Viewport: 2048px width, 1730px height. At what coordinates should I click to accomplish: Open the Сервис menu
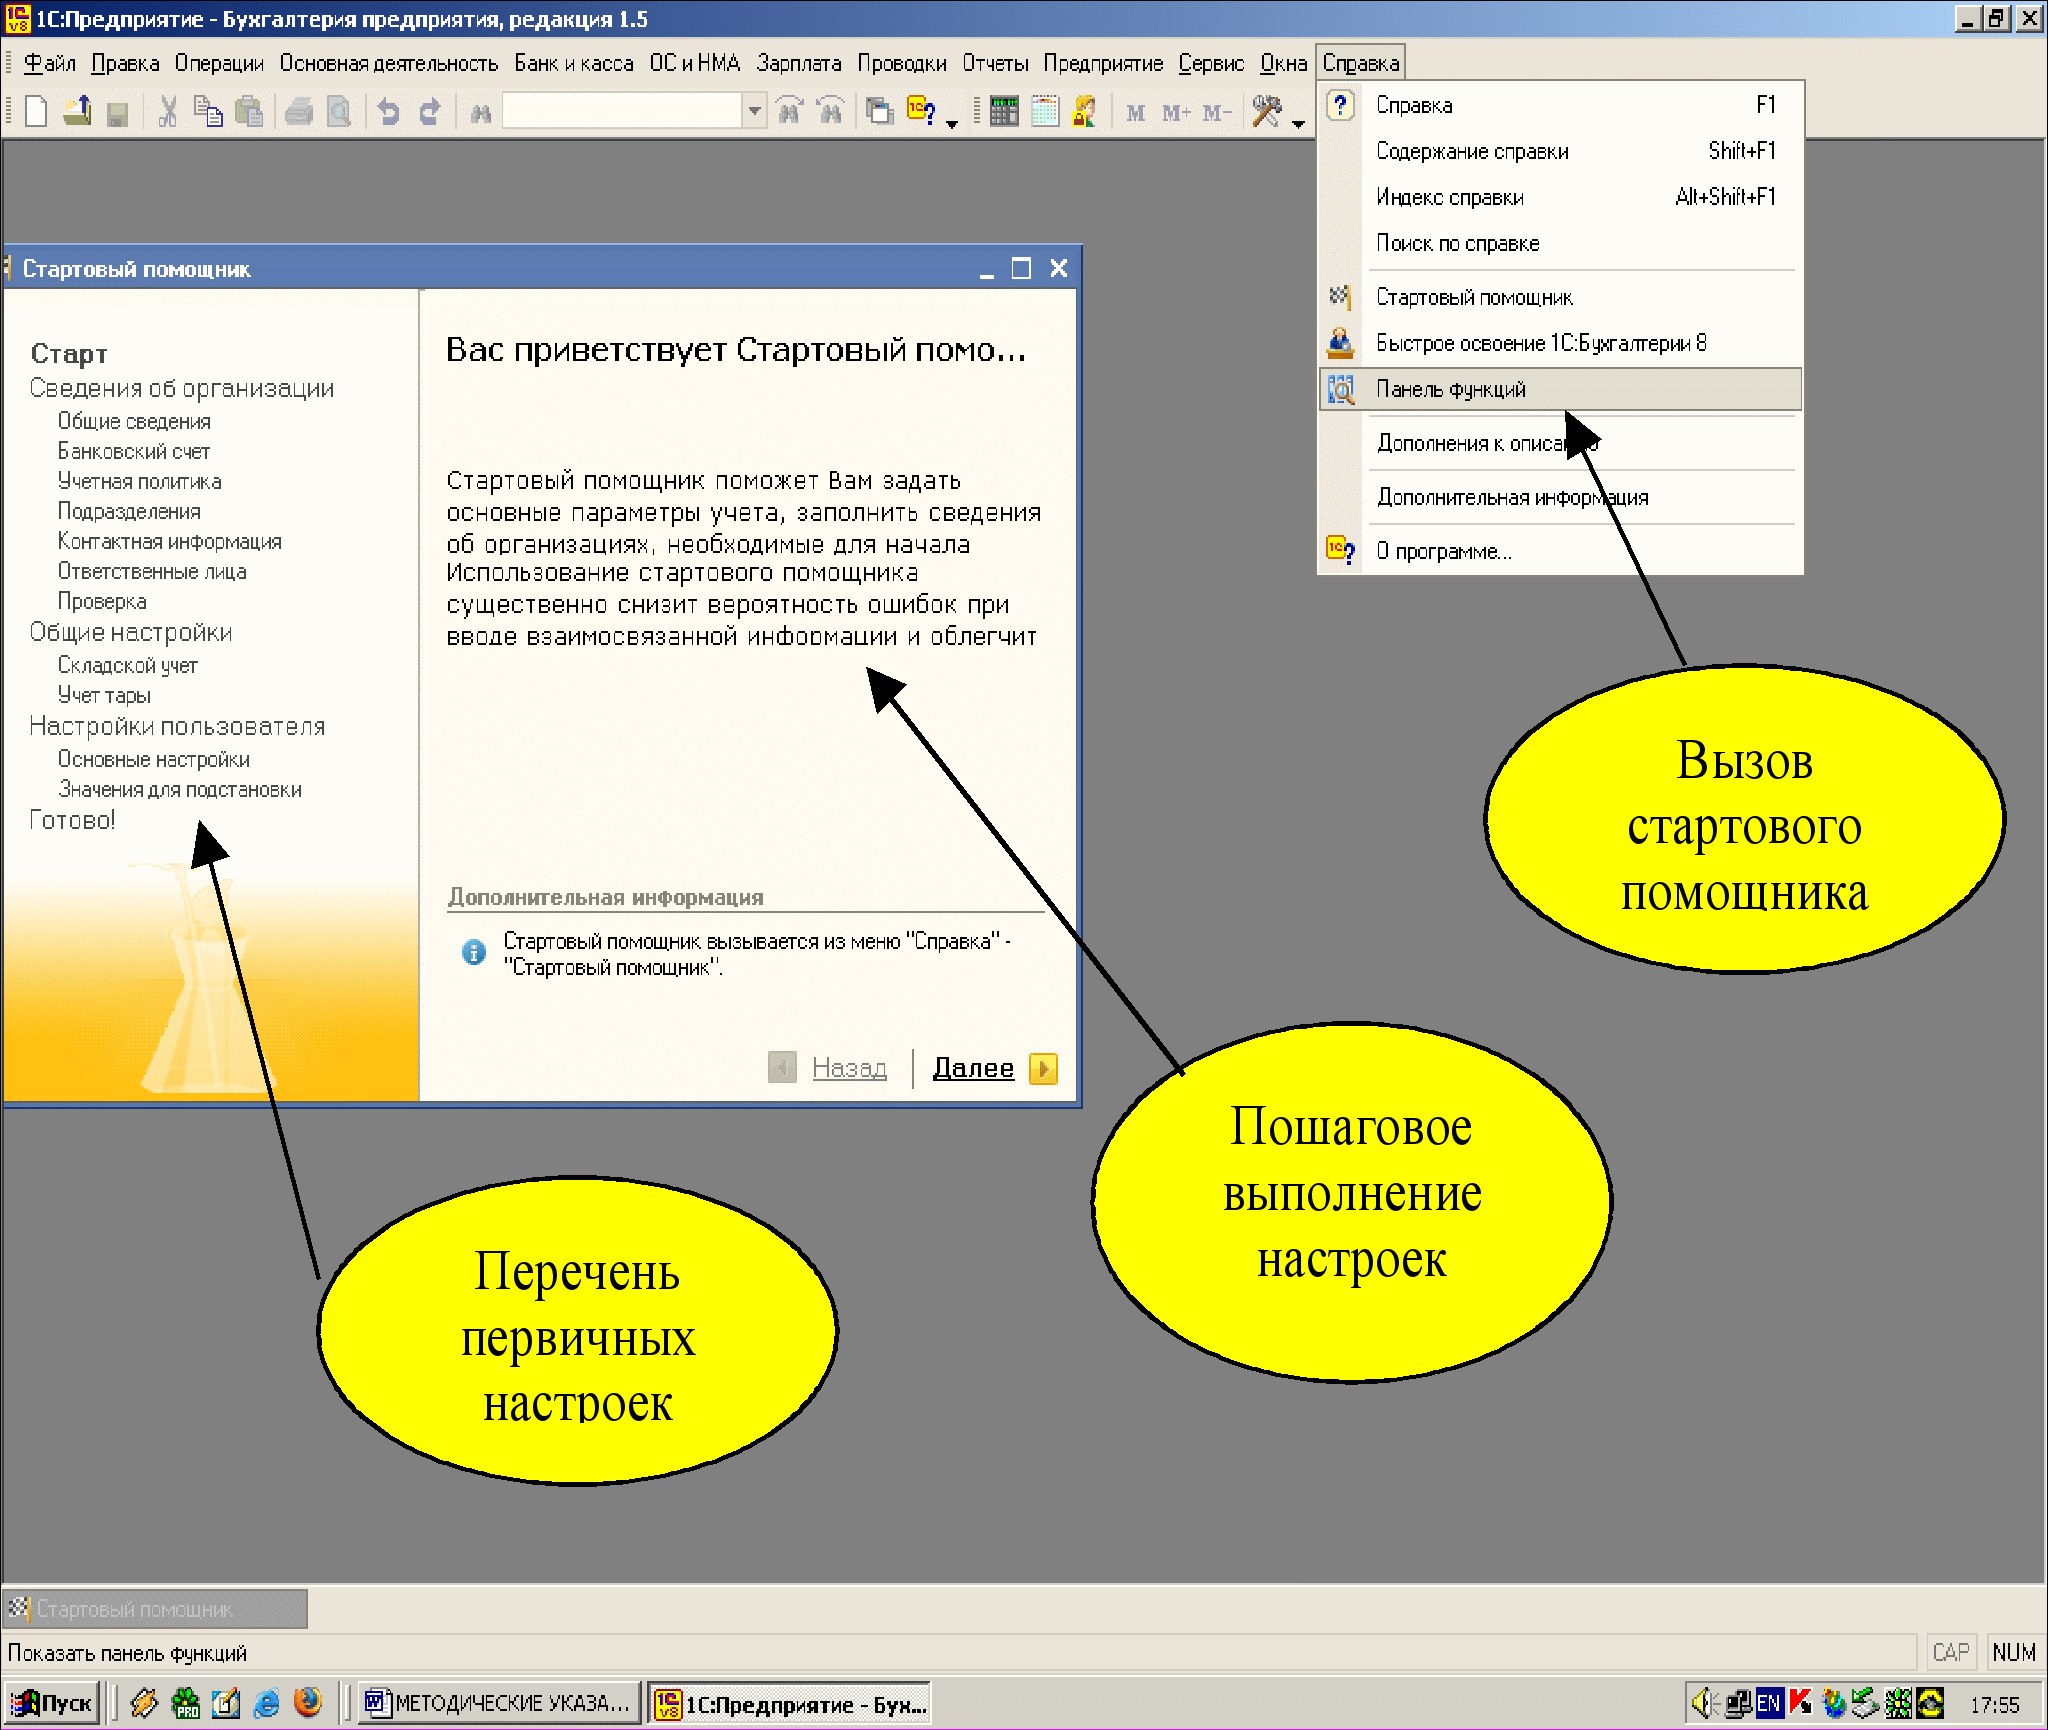[x=1211, y=63]
